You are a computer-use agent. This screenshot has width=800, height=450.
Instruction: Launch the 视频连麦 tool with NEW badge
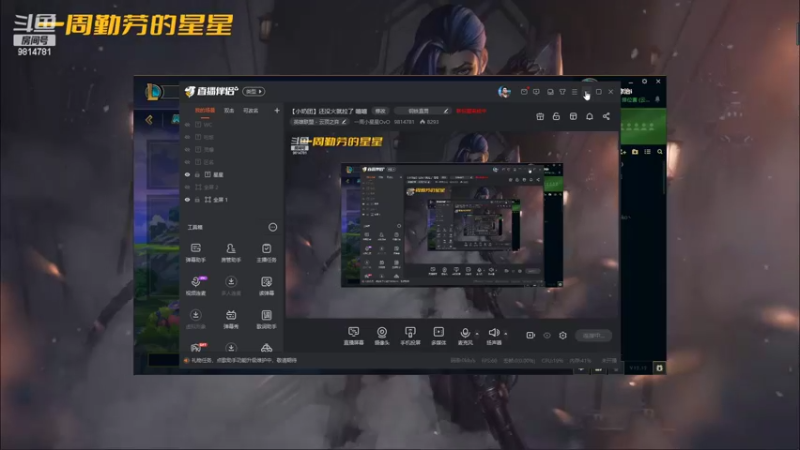click(196, 286)
